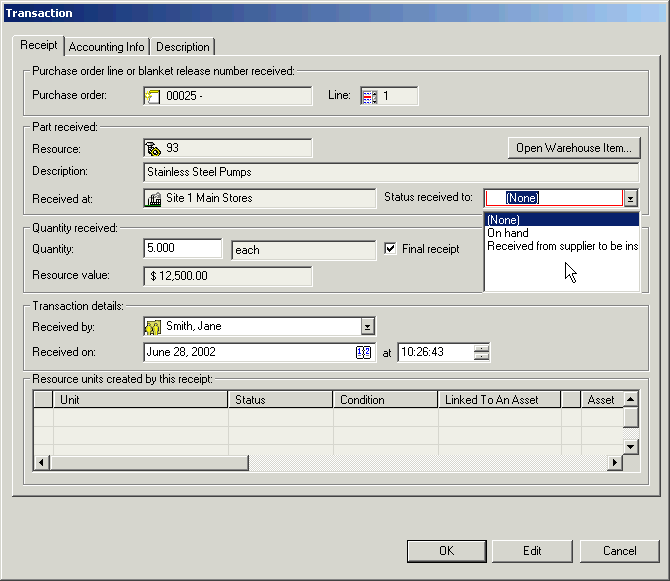Click the Cancel button

pyautogui.click(x=619, y=551)
